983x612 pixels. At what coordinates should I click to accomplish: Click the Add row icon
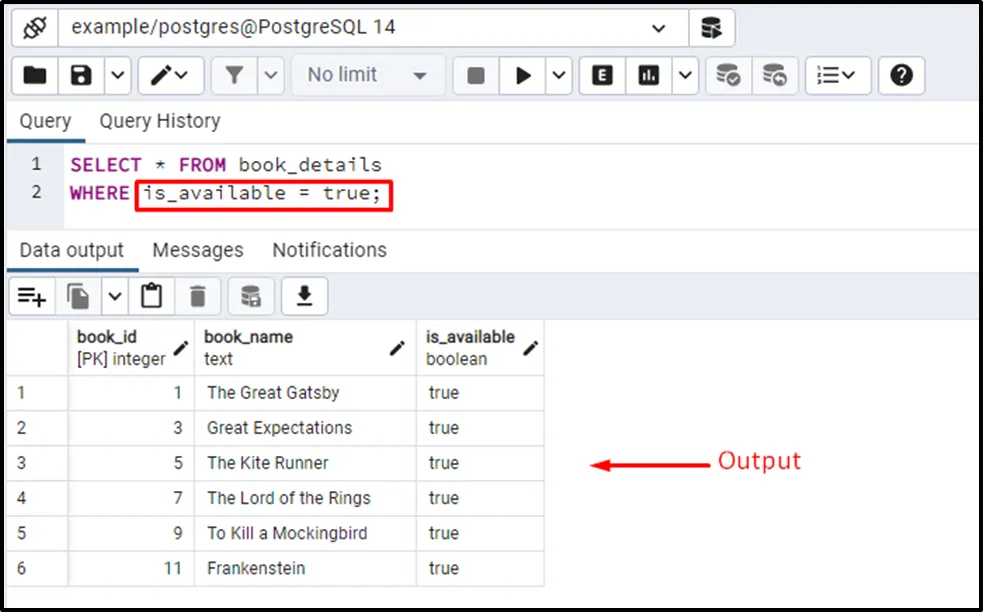(32, 296)
